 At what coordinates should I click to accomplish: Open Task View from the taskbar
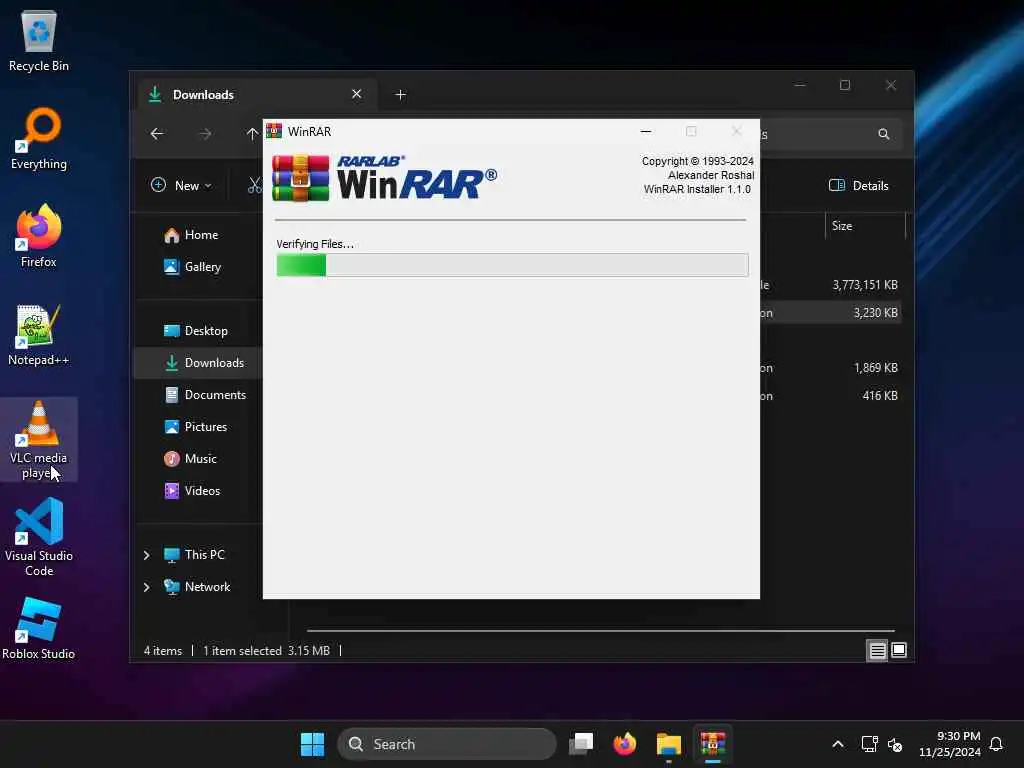pos(581,744)
